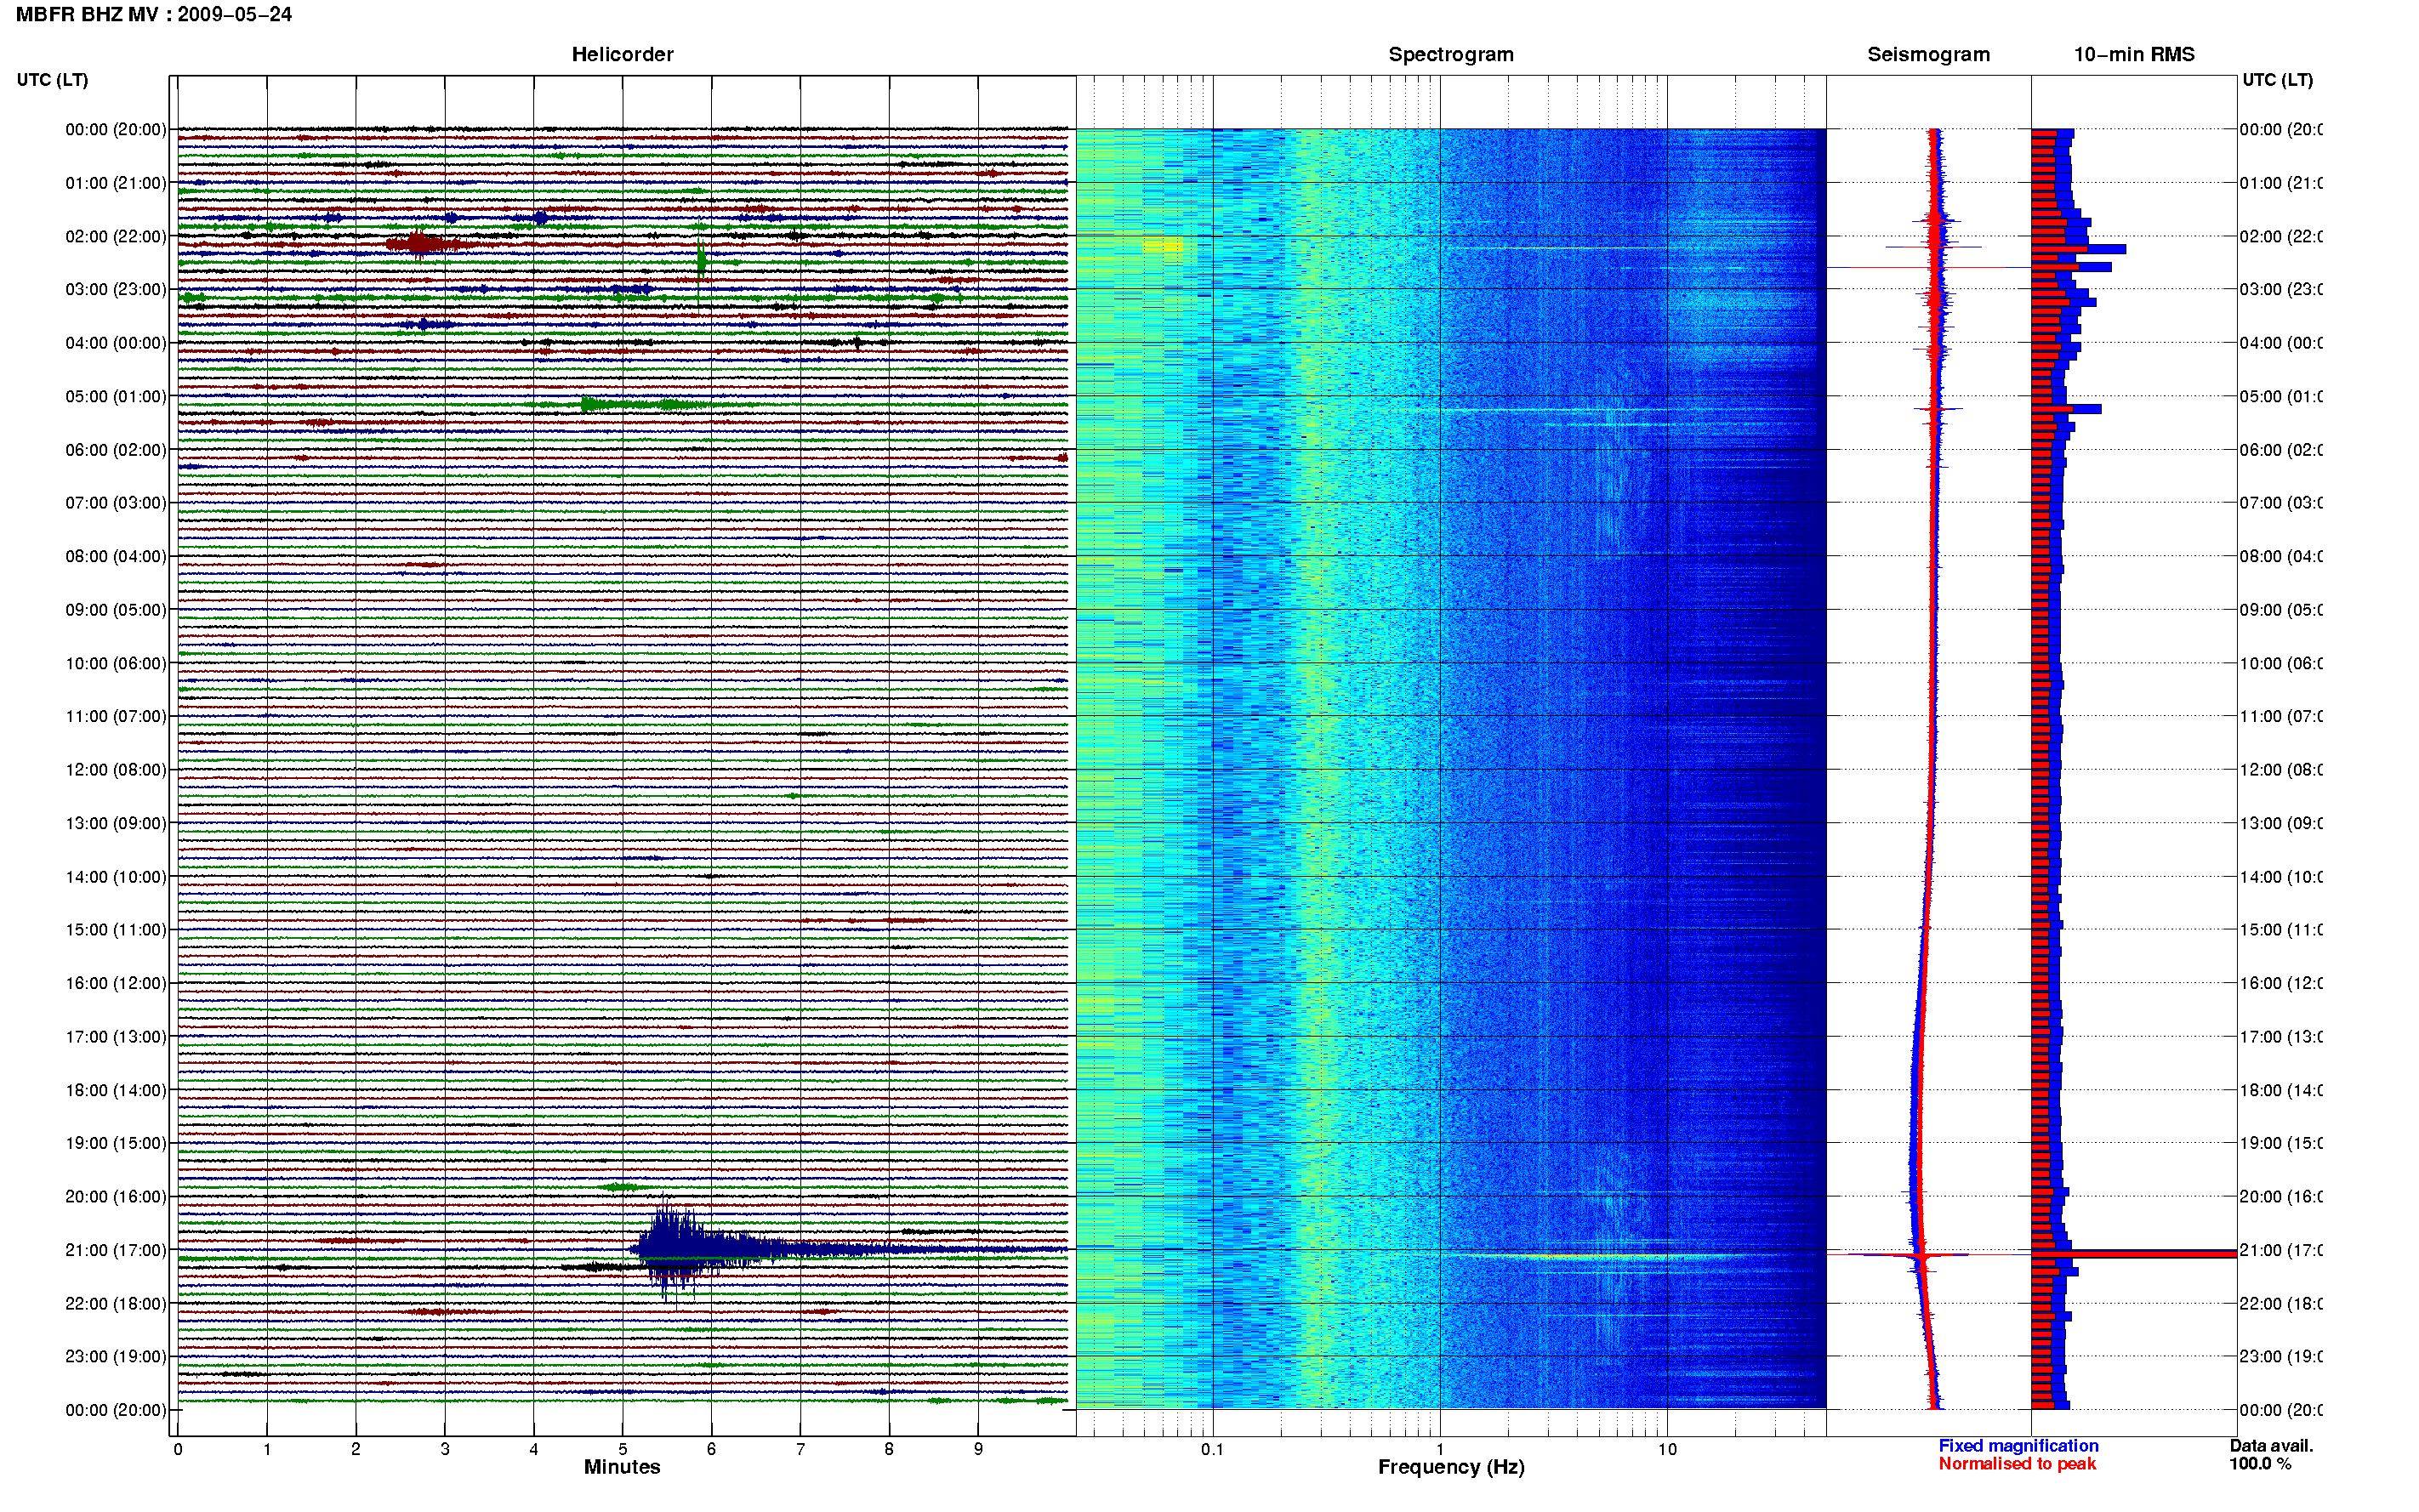Click the '0' minutes tick label
This screenshot has height=1512, width=2419.
tap(178, 1449)
